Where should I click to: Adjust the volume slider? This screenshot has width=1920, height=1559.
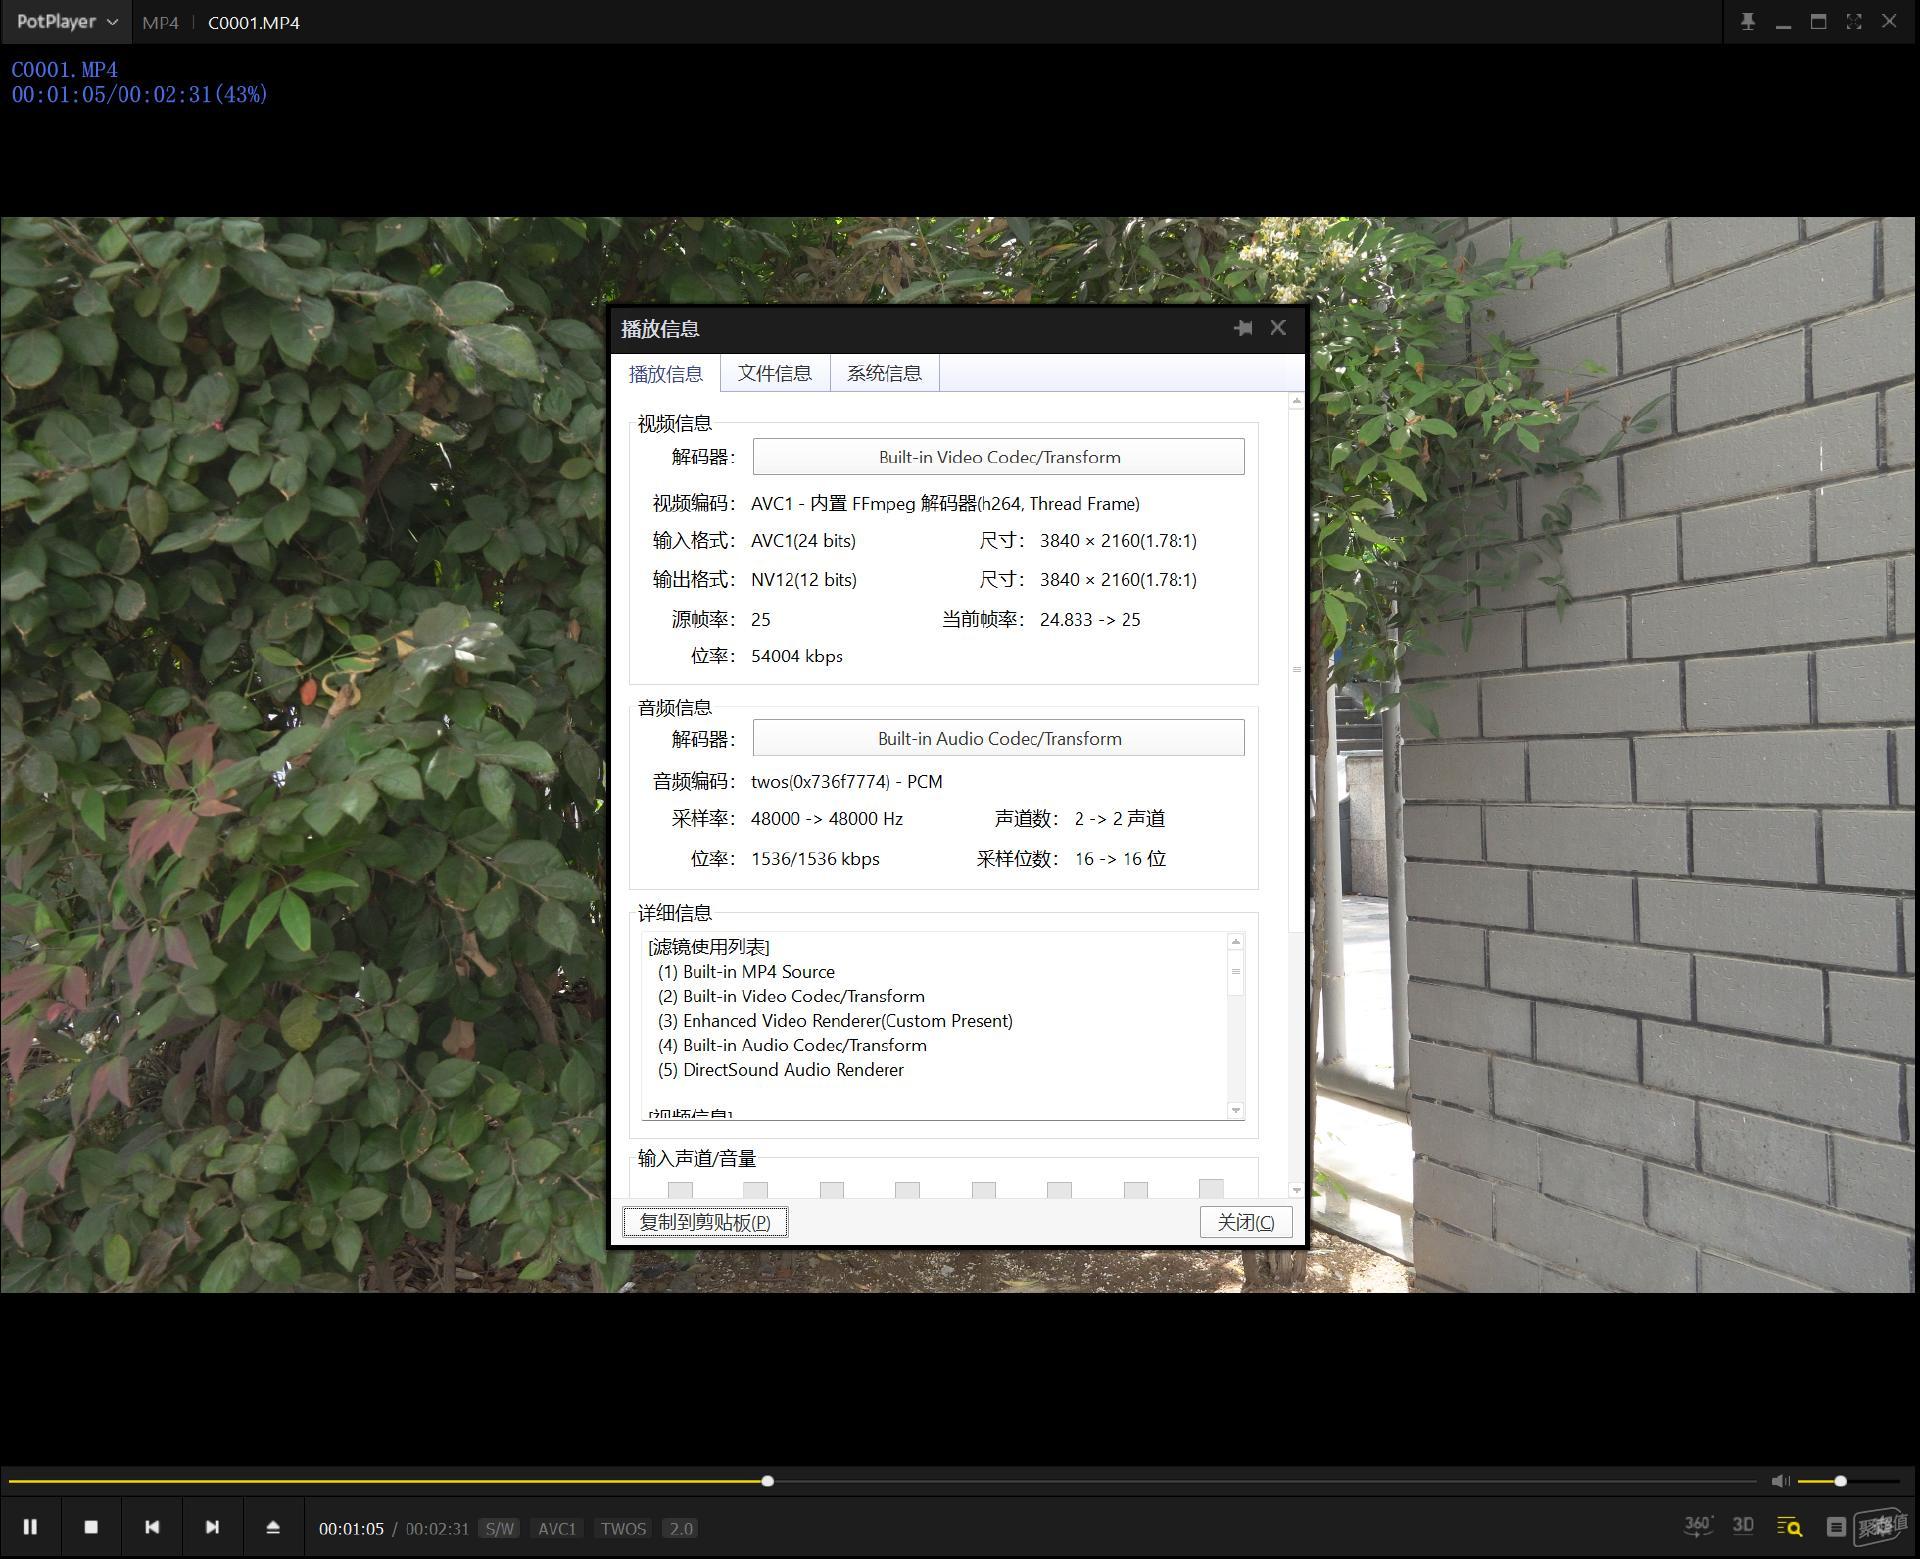(x=1848, y=1481)
